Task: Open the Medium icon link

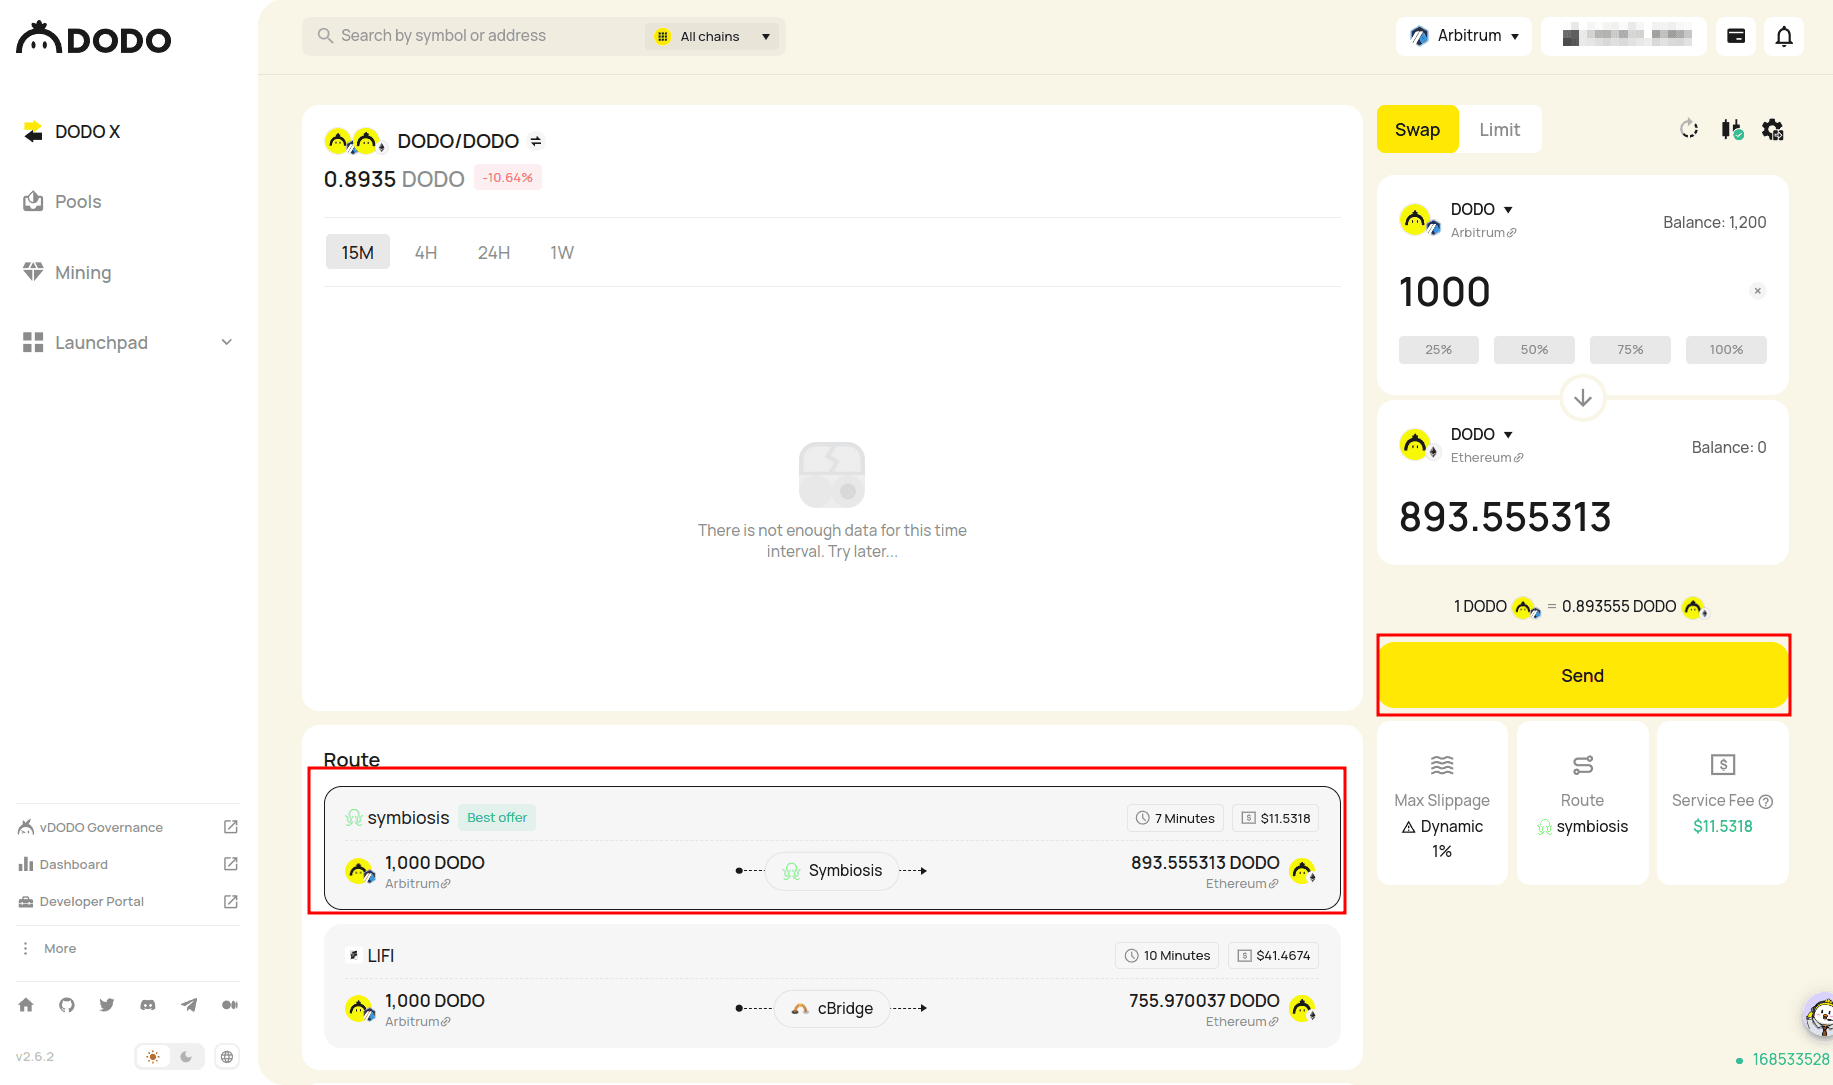Action: point(230,1005)
